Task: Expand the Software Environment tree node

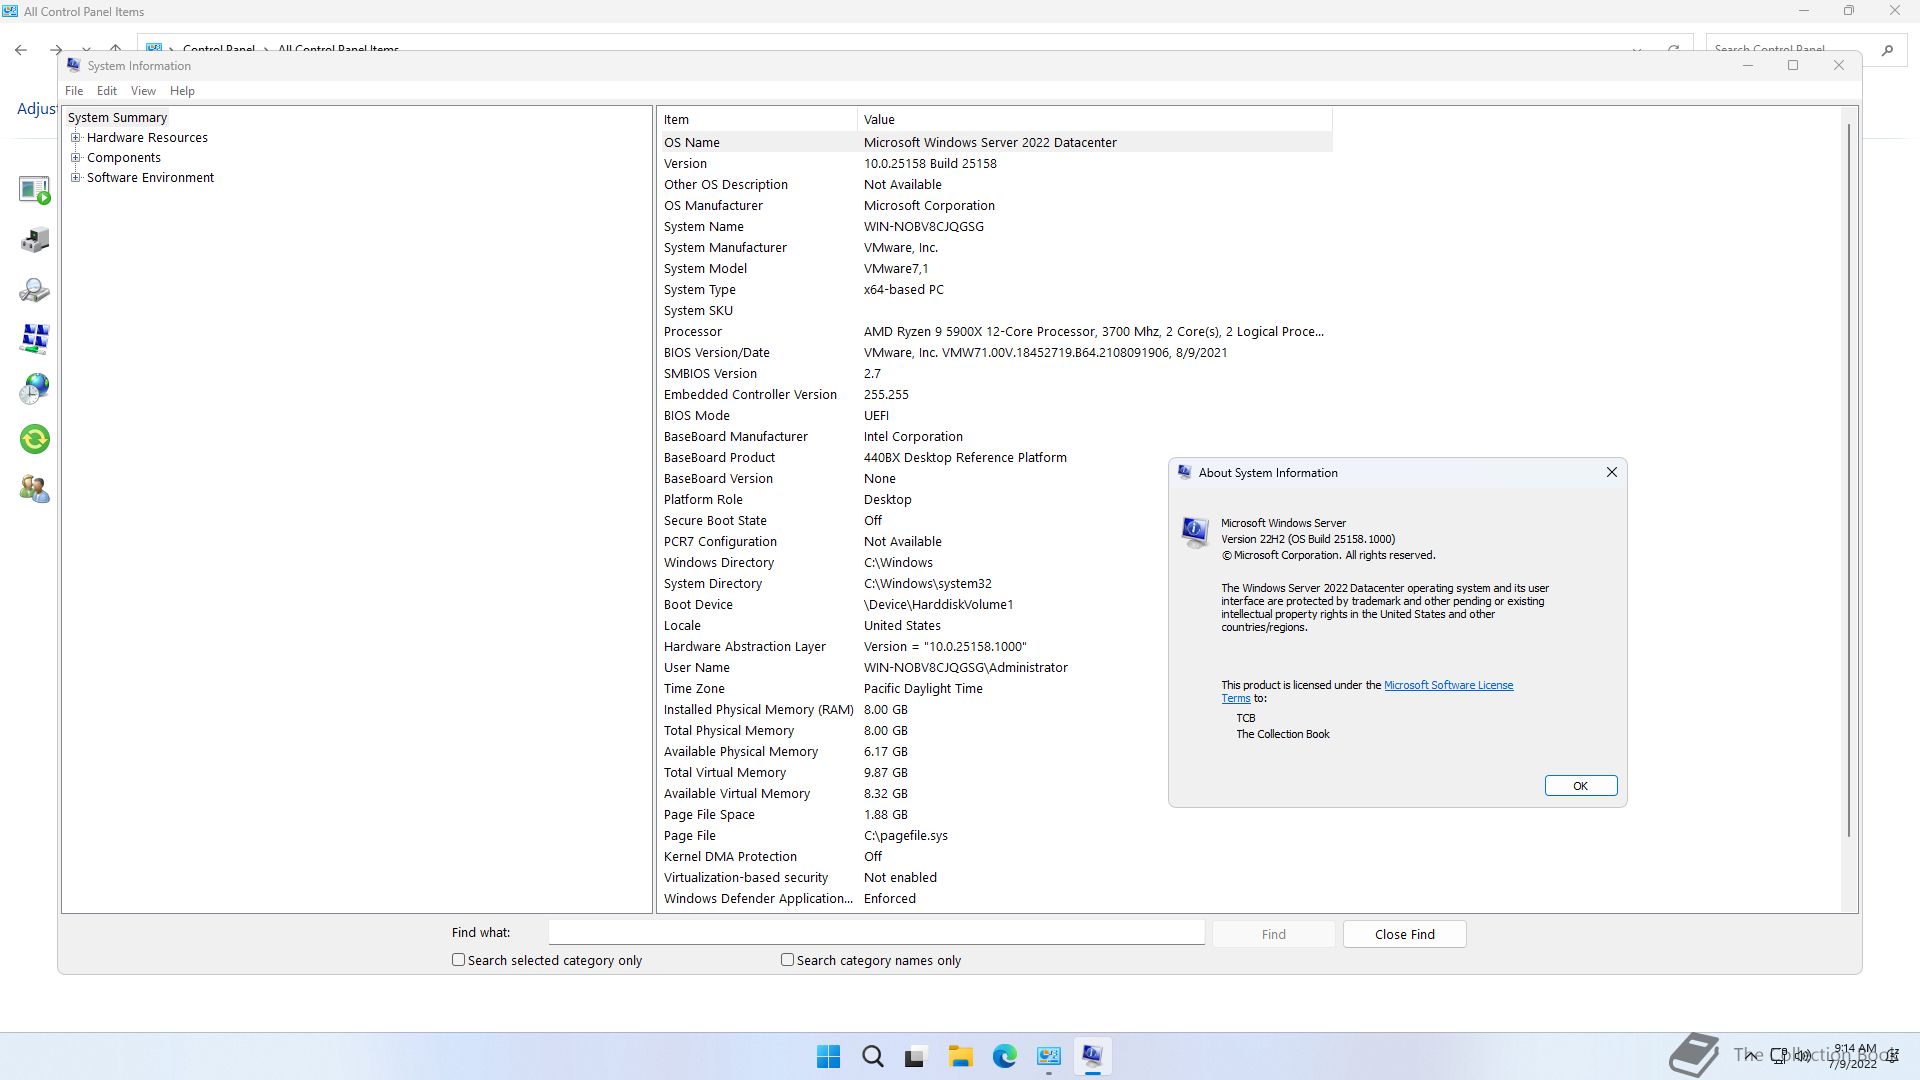Action: coord(75,177)
